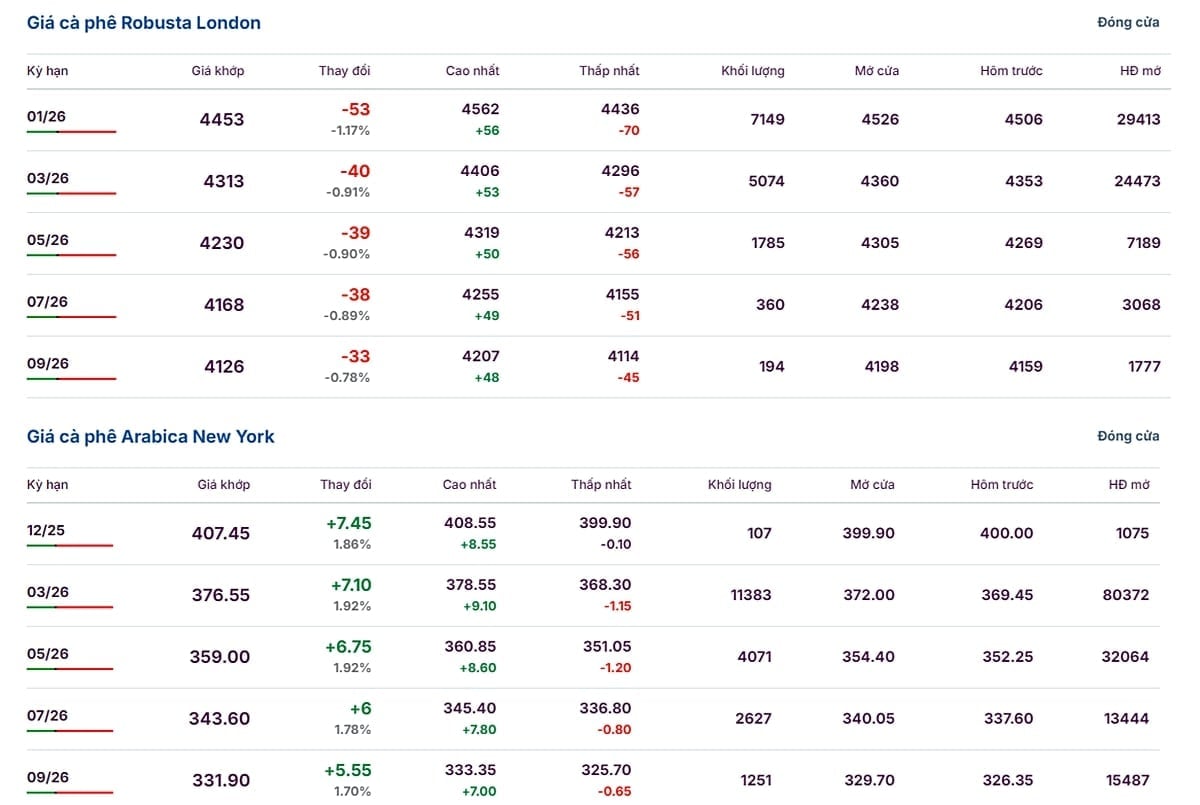Click the Robusta "Khối lượng" column header
Image resolution: width=1200 pixels, height=805 pixels.
click(x=753, y=71)
